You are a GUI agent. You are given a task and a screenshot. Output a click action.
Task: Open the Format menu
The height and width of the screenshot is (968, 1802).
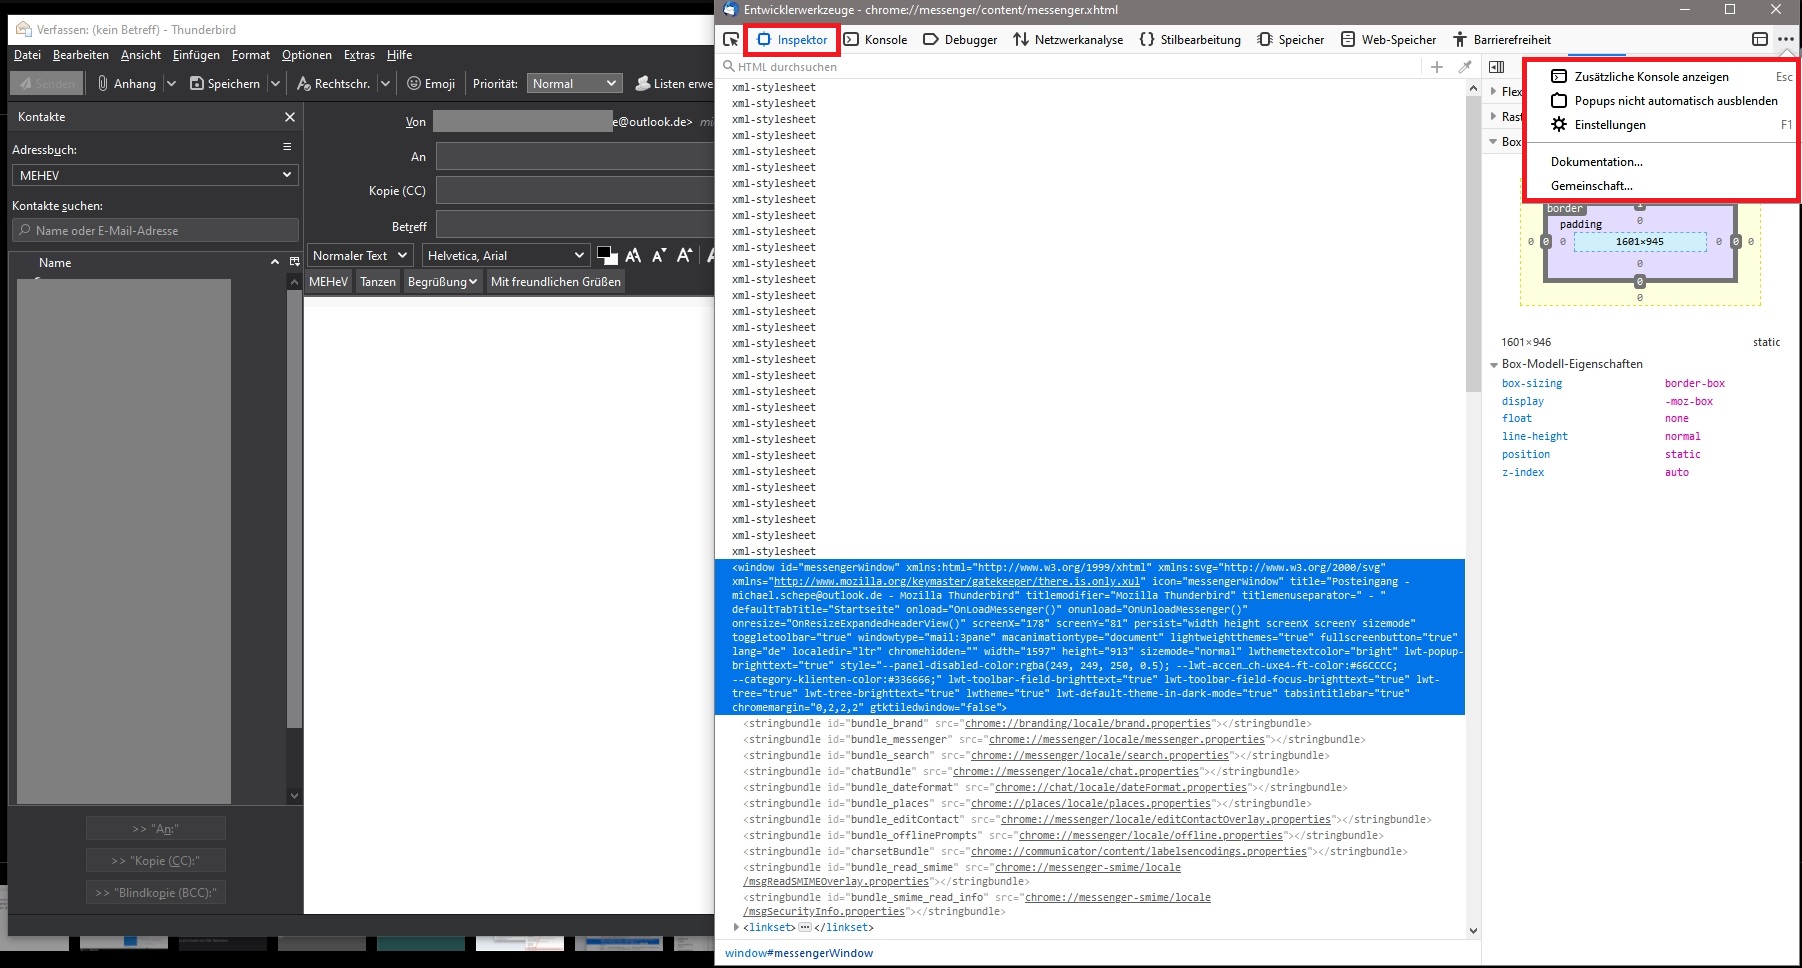[251, 55]
